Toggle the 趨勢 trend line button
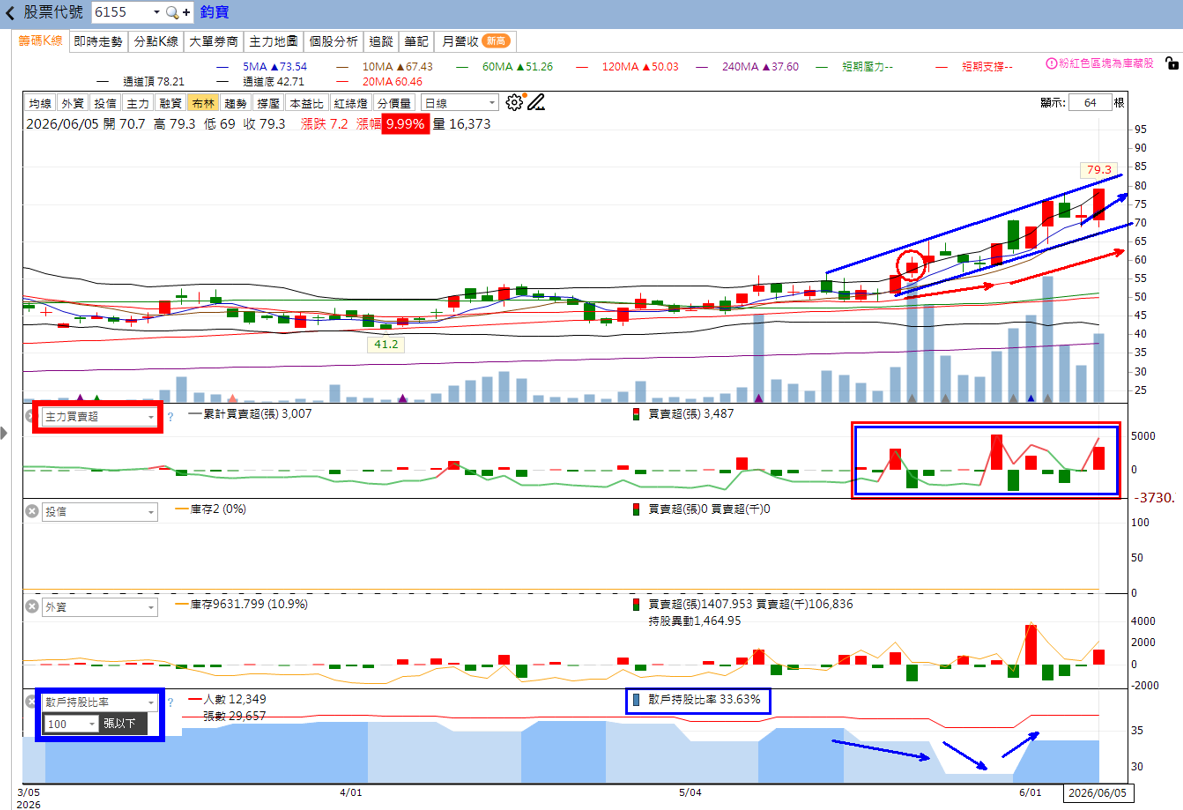Screen dimensions: 1183x810 [x=235, y=103]
